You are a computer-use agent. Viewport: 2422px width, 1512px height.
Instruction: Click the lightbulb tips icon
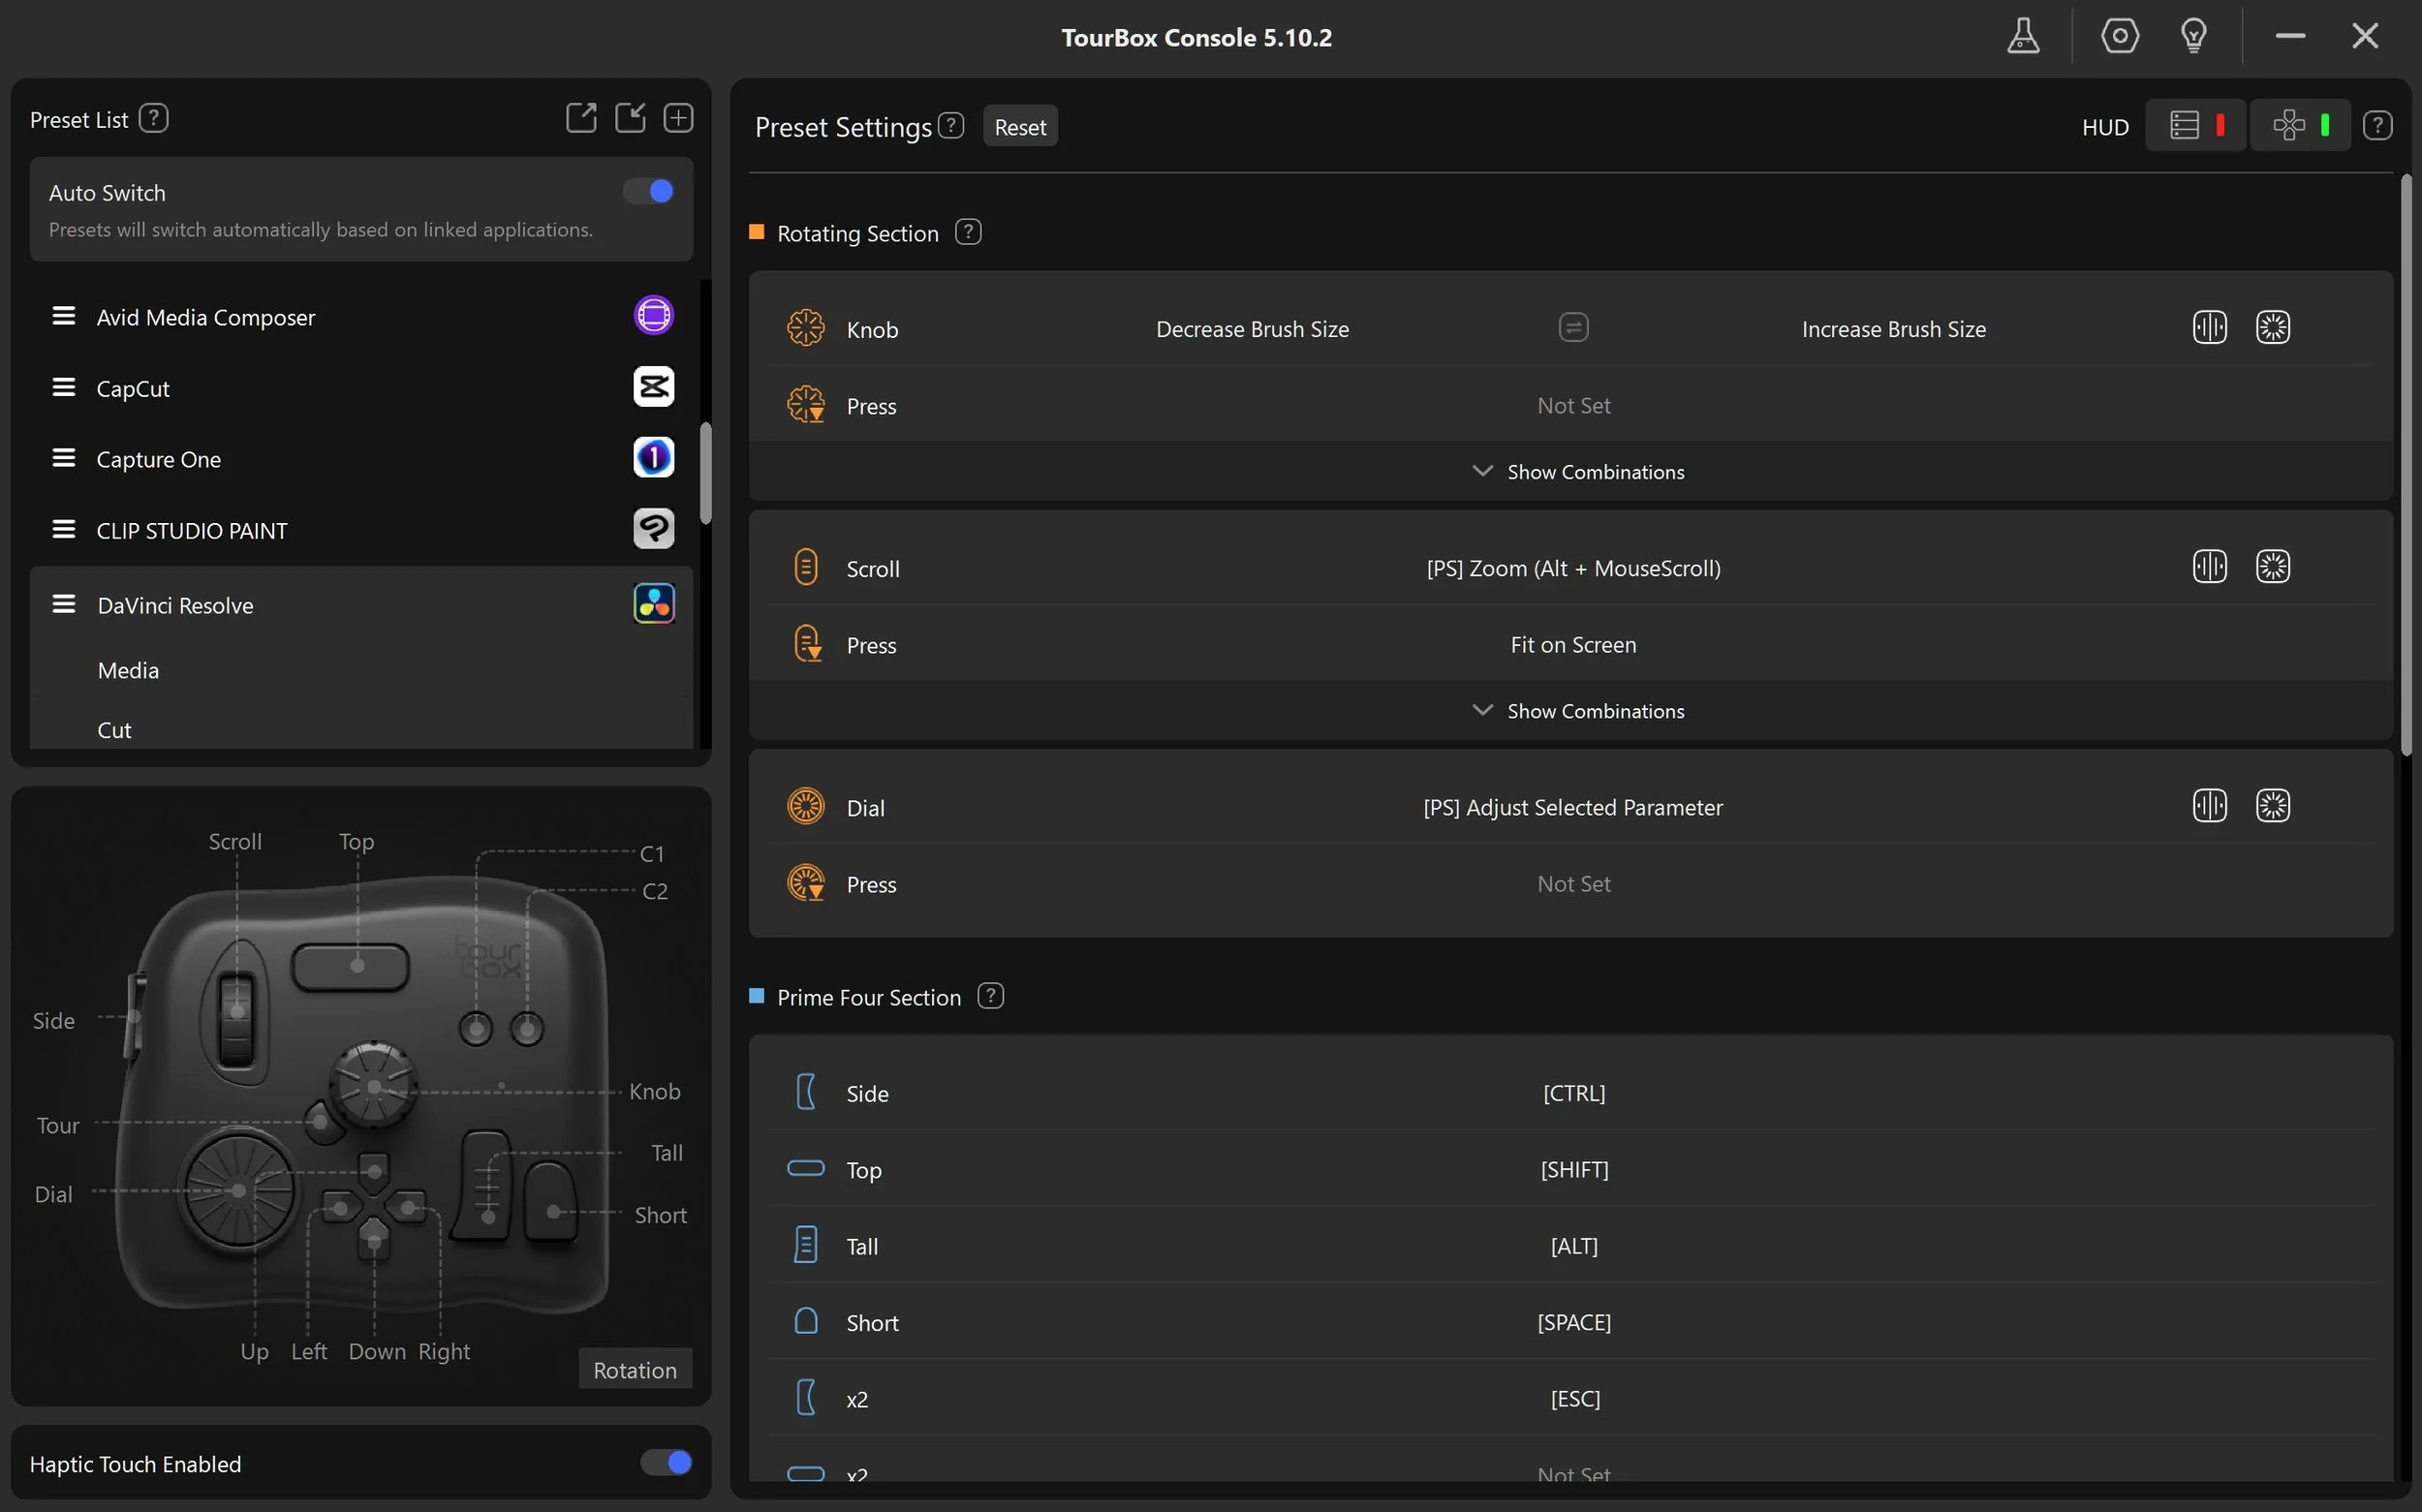point(2193,37)
